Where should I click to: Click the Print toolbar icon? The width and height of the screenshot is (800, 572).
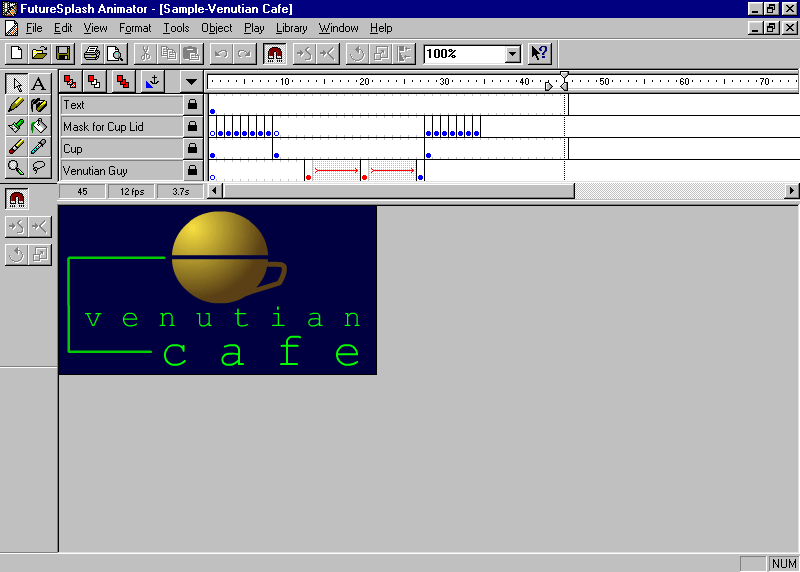pos(92,54)
